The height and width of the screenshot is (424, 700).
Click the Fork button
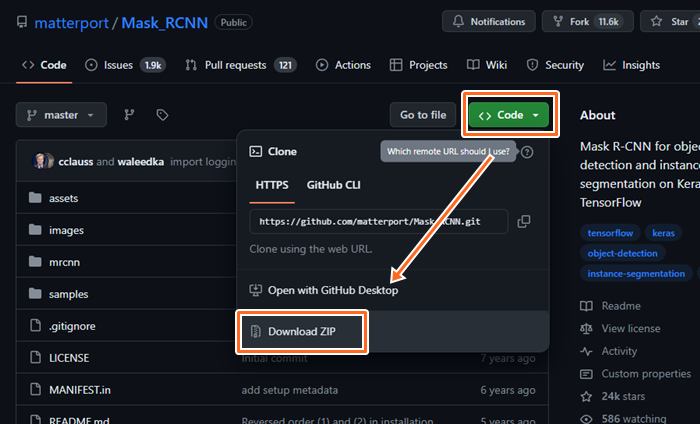click(x=588, y=21)
